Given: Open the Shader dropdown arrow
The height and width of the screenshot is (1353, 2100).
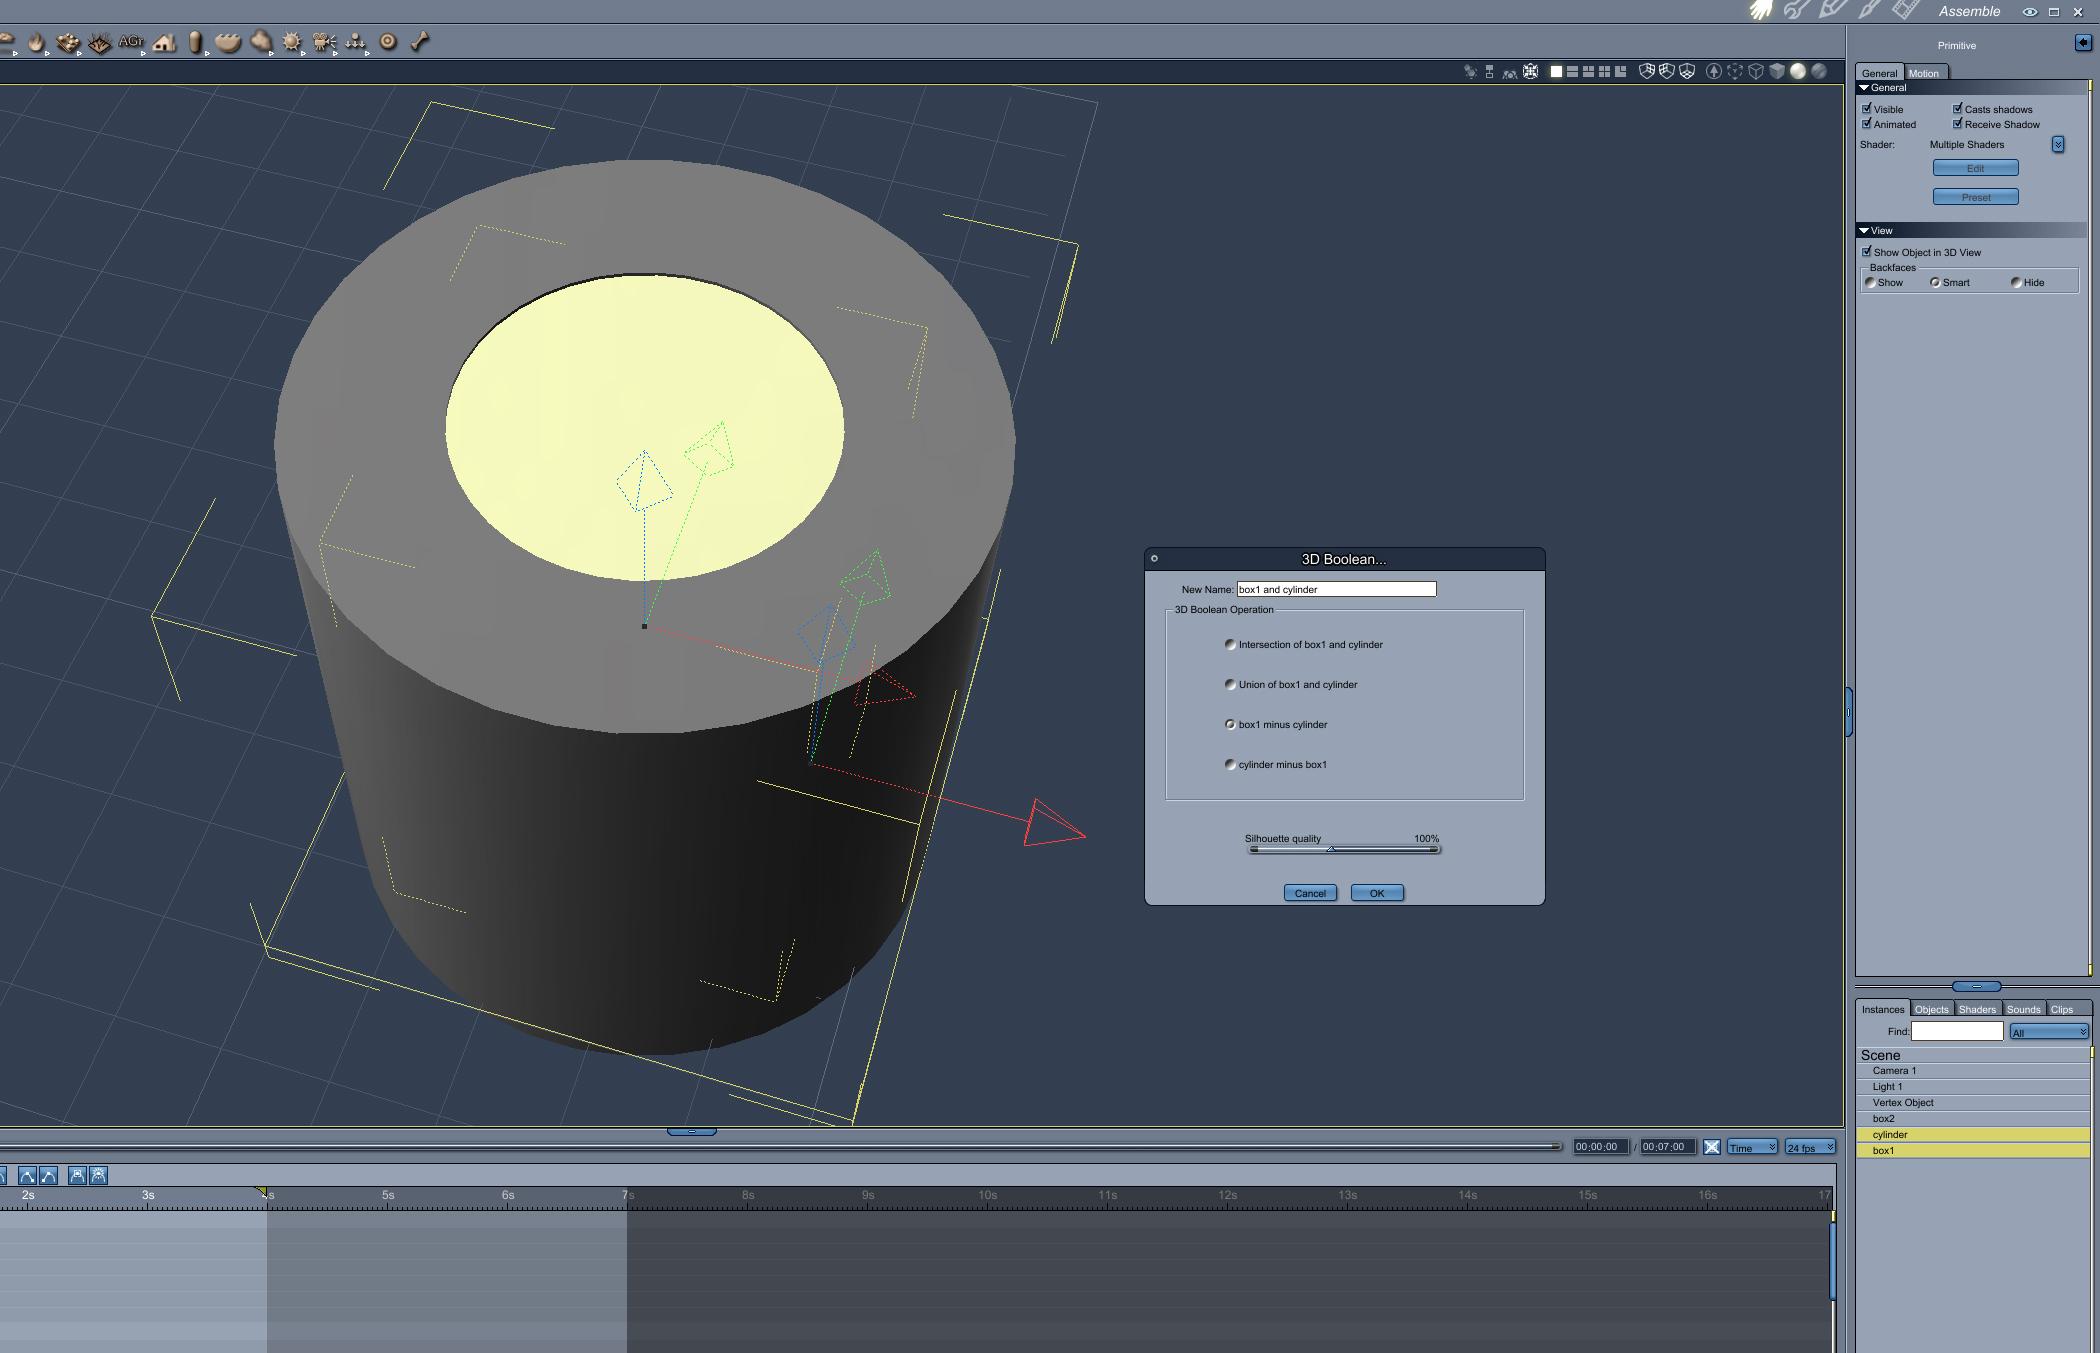Looking at the screenshot, I should [2058, 145].
